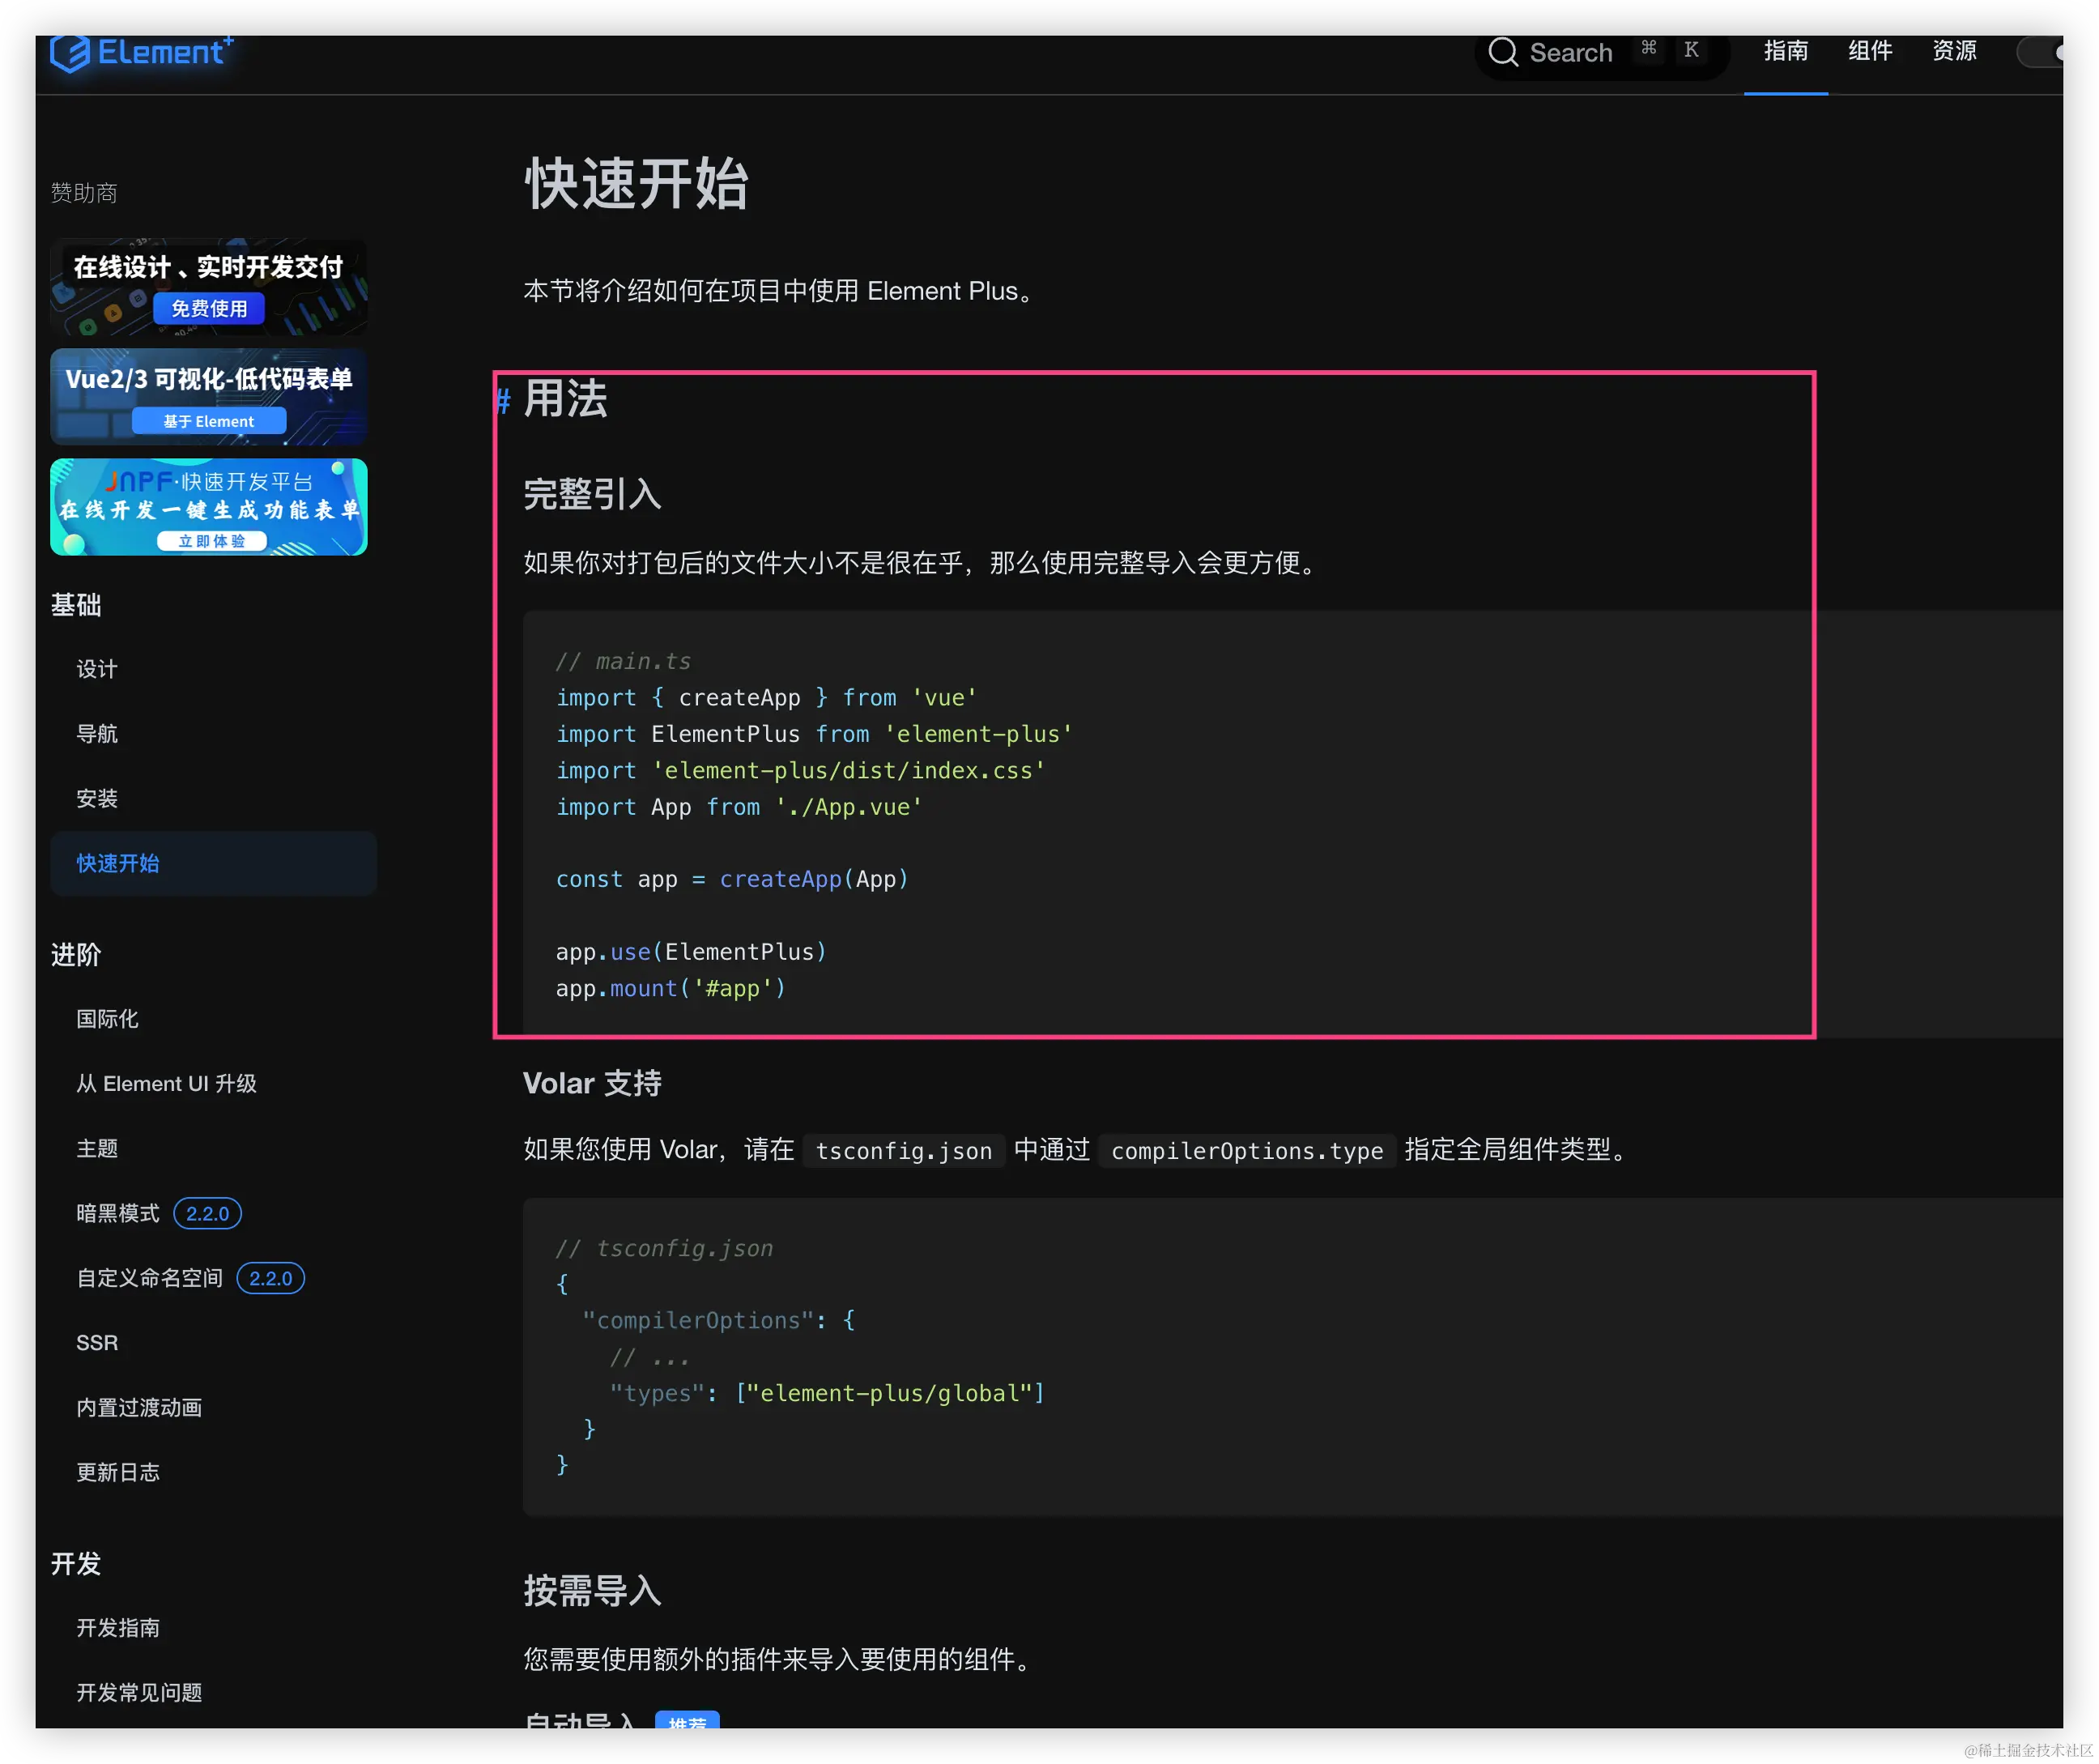Screen dimensions: 2099x1764
Task: Open the 更新日志 page
Action: (117, 1471)
